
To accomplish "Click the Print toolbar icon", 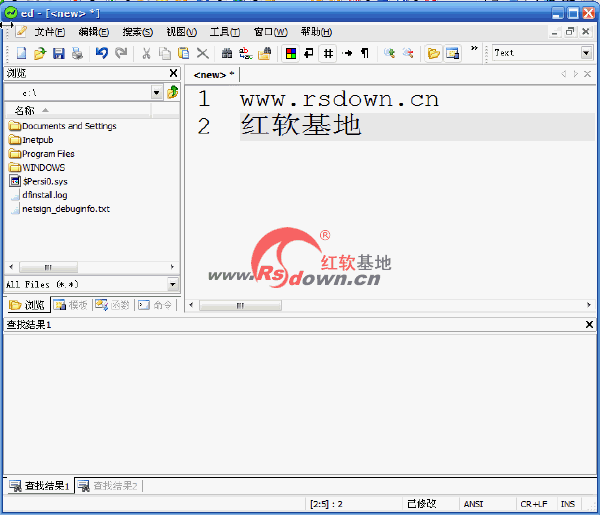I will click(77, 53).
